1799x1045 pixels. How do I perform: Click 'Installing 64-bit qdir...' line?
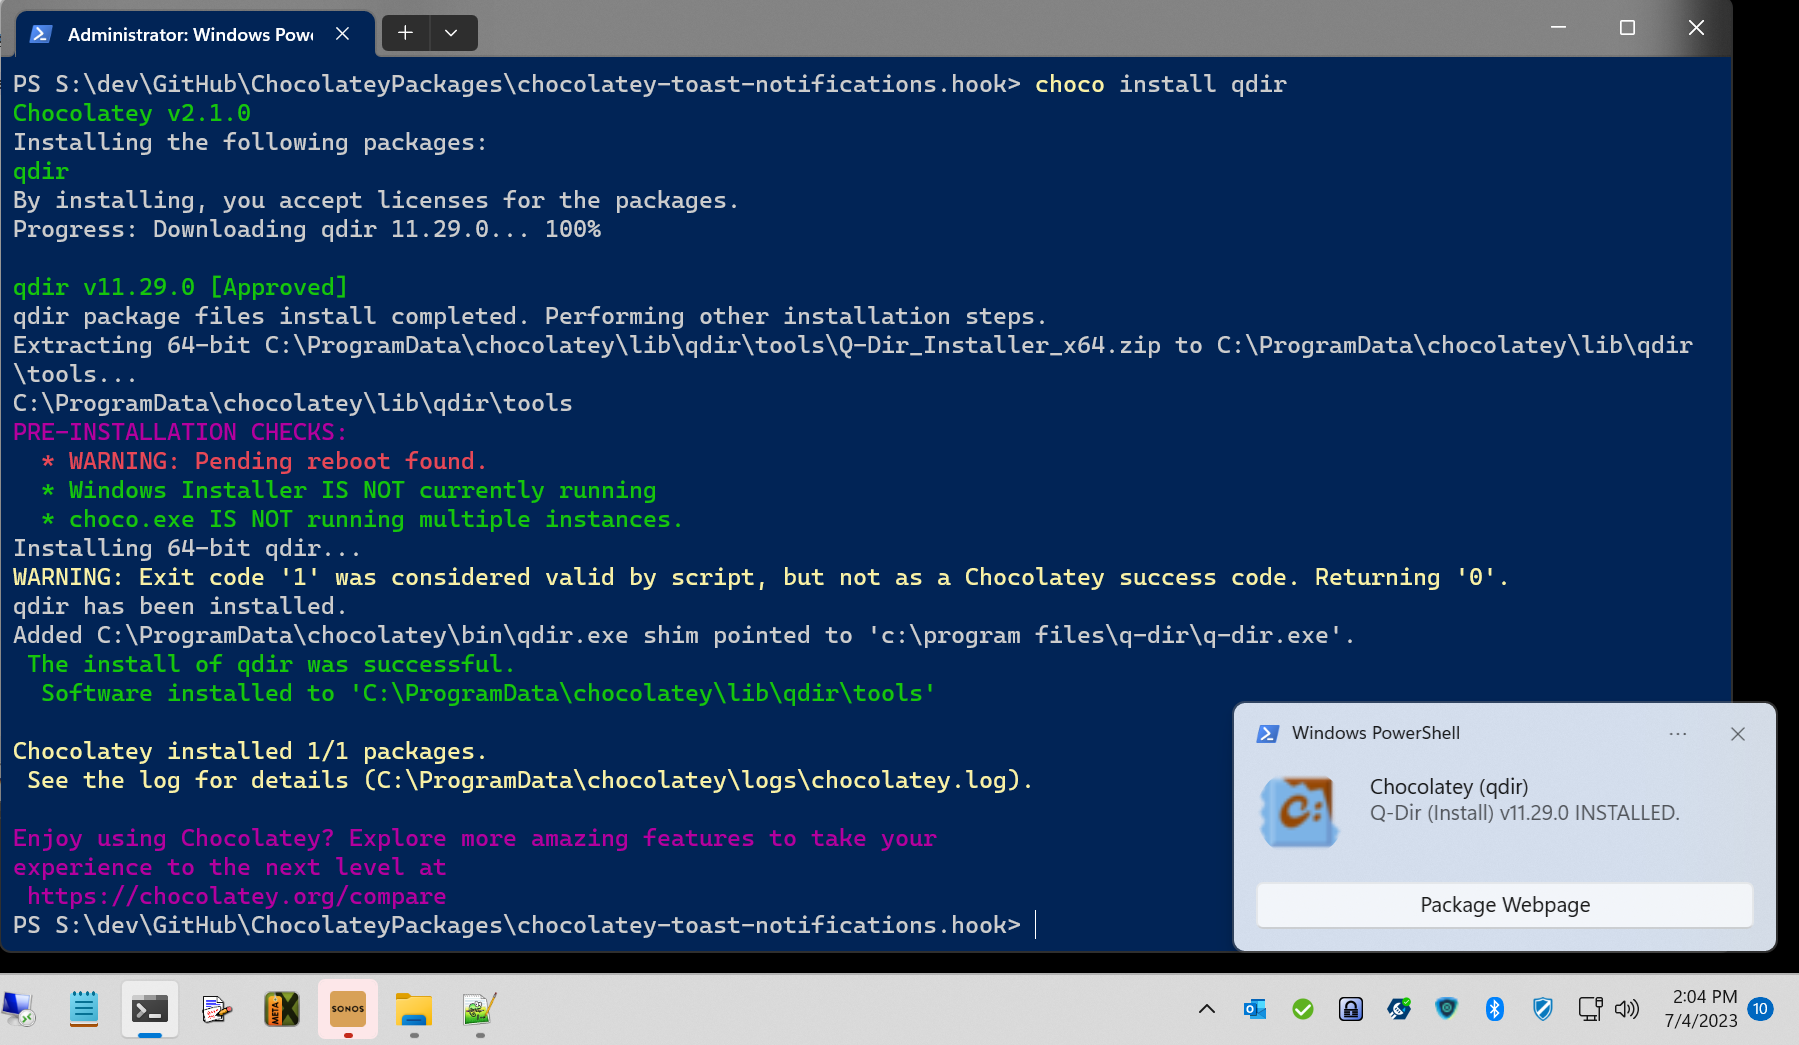(x=187, y=548)
